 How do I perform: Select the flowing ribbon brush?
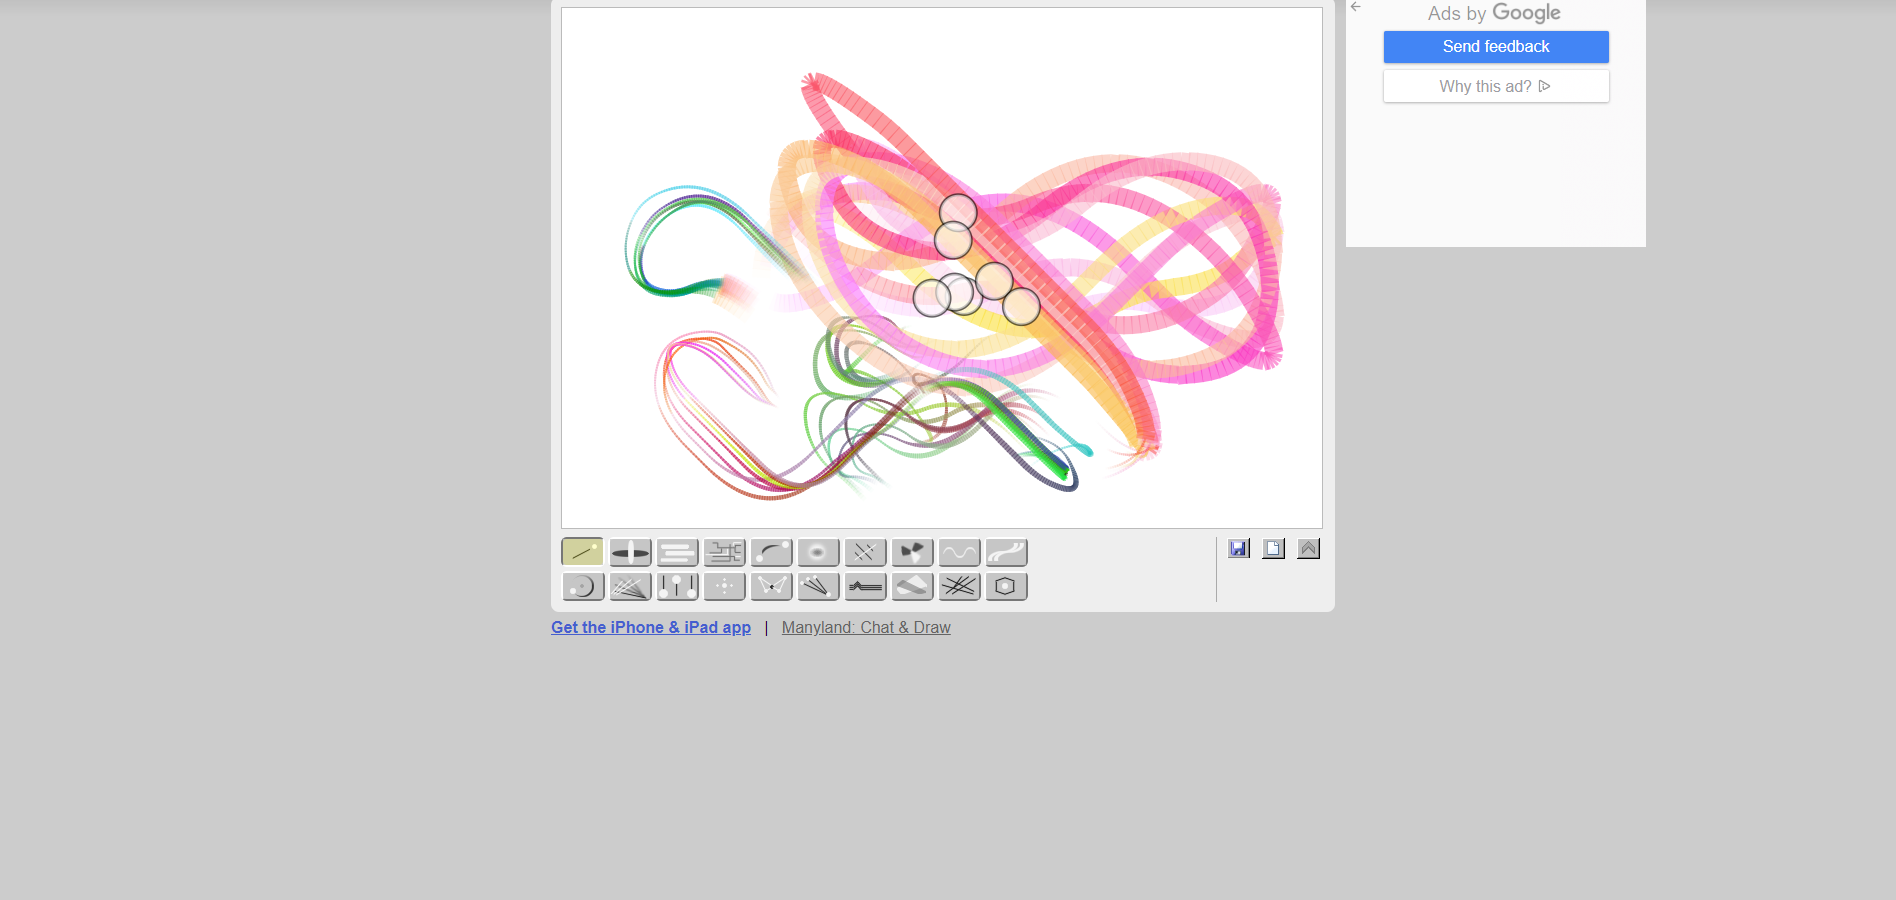click(1006, 552)
